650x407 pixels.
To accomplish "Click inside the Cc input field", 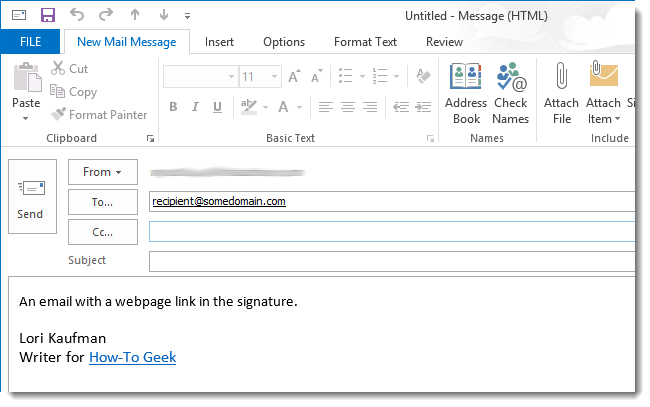I will tap(392, 232).
